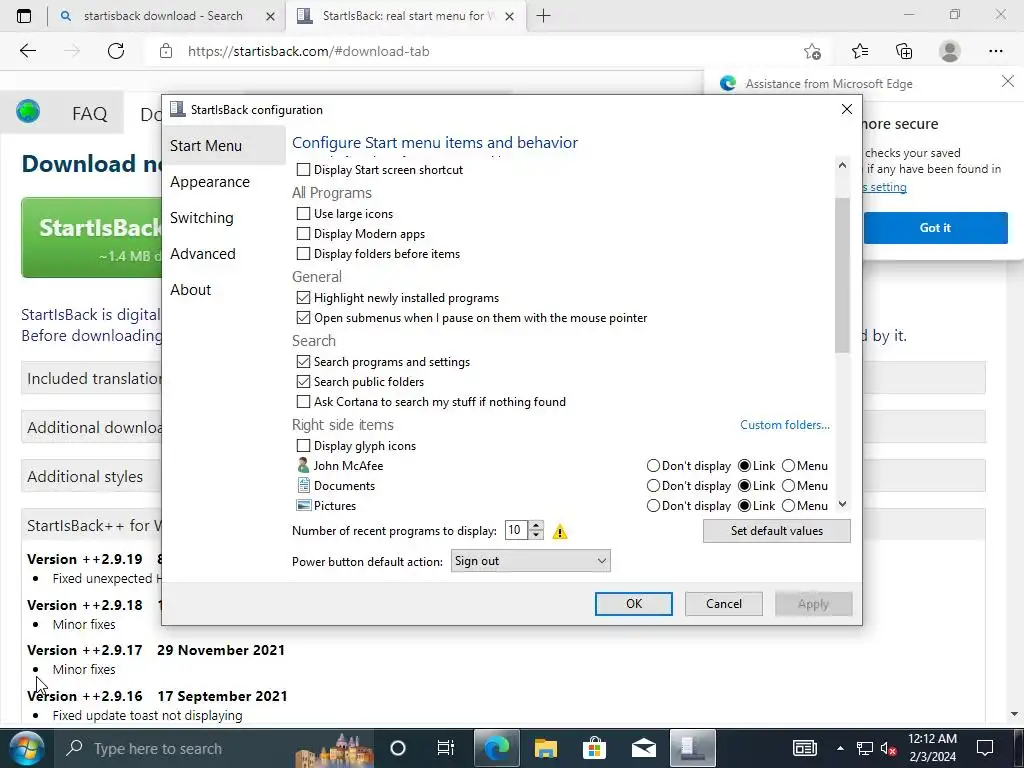1024x768 pixels.
Task: Switch to Microsoft Edge taskbar icon
Action: pos(497,748)
